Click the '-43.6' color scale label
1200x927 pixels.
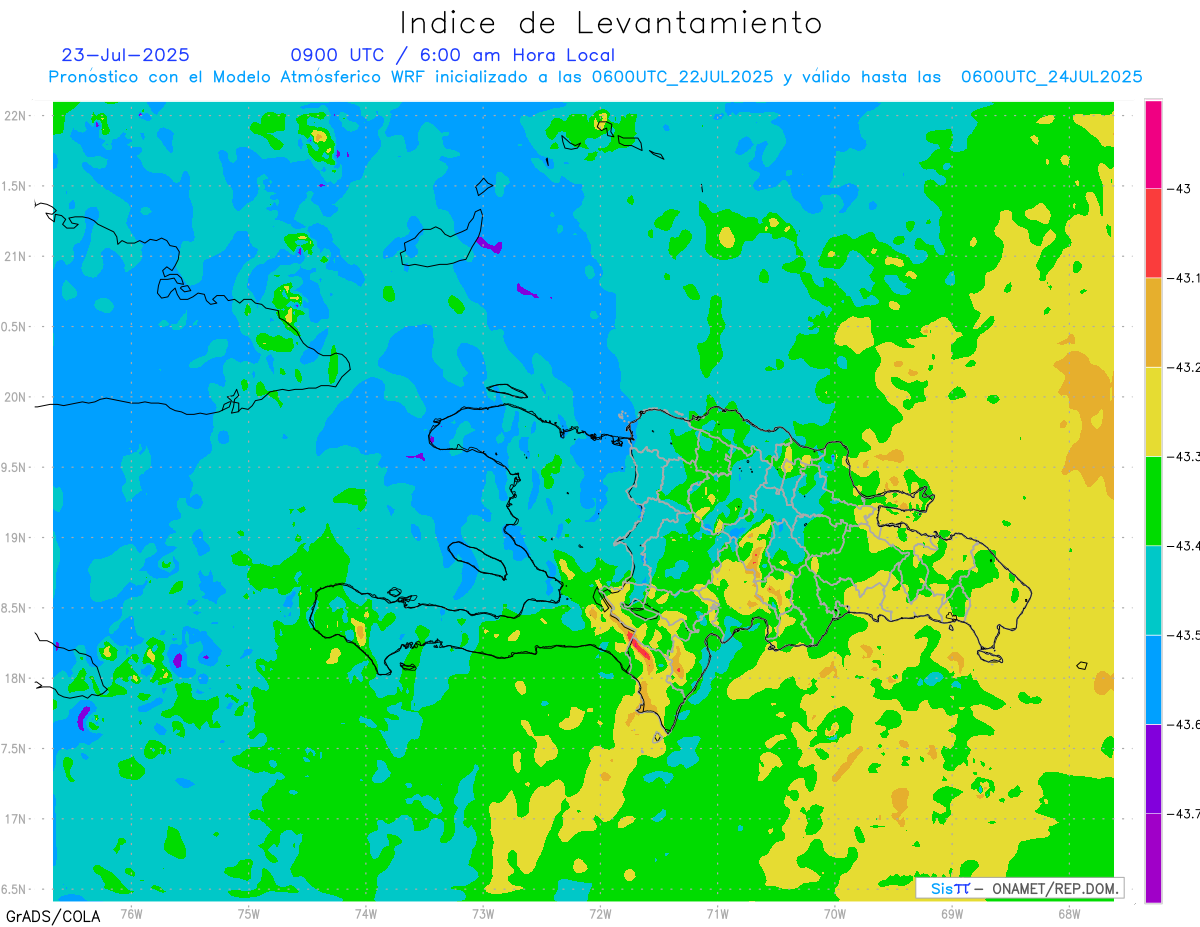pos(1183,724)
